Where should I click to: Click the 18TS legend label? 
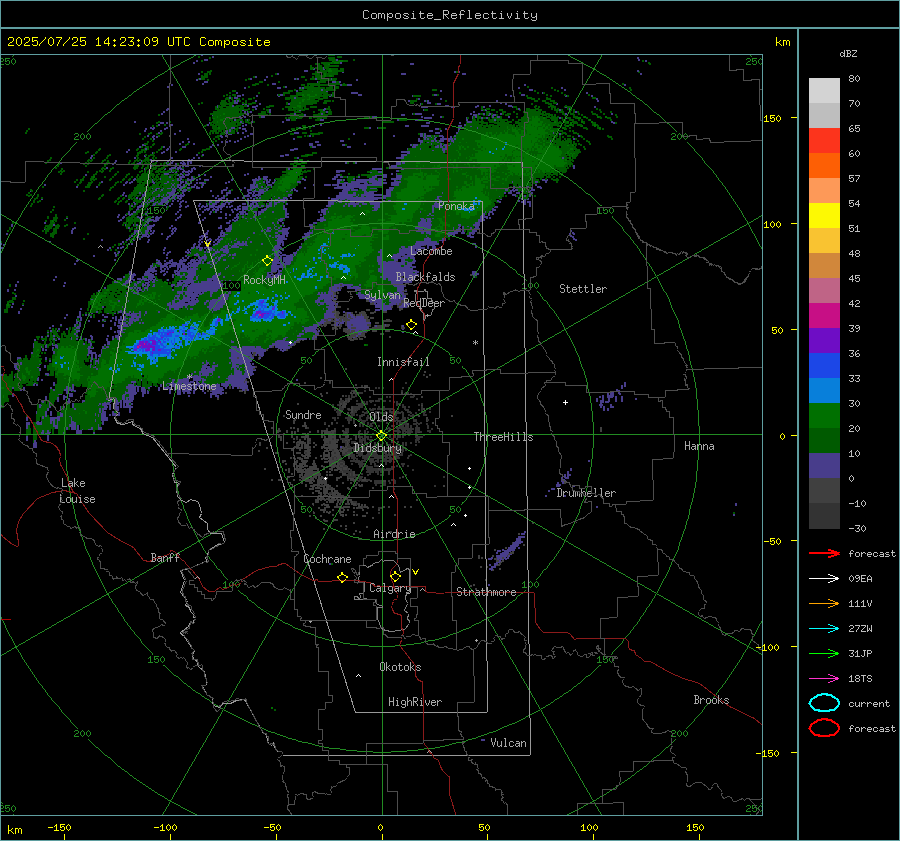tap(860, 679)
